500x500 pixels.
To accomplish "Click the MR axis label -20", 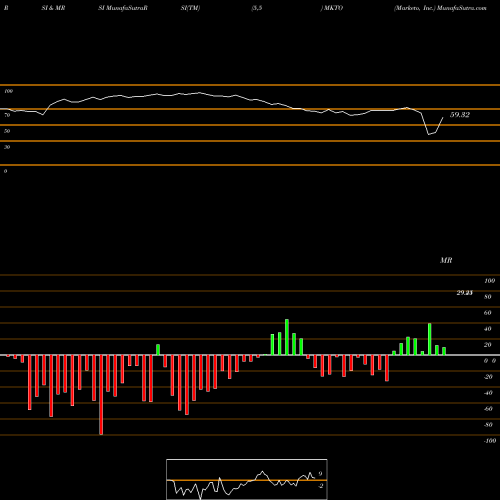I will coord(488,377).
